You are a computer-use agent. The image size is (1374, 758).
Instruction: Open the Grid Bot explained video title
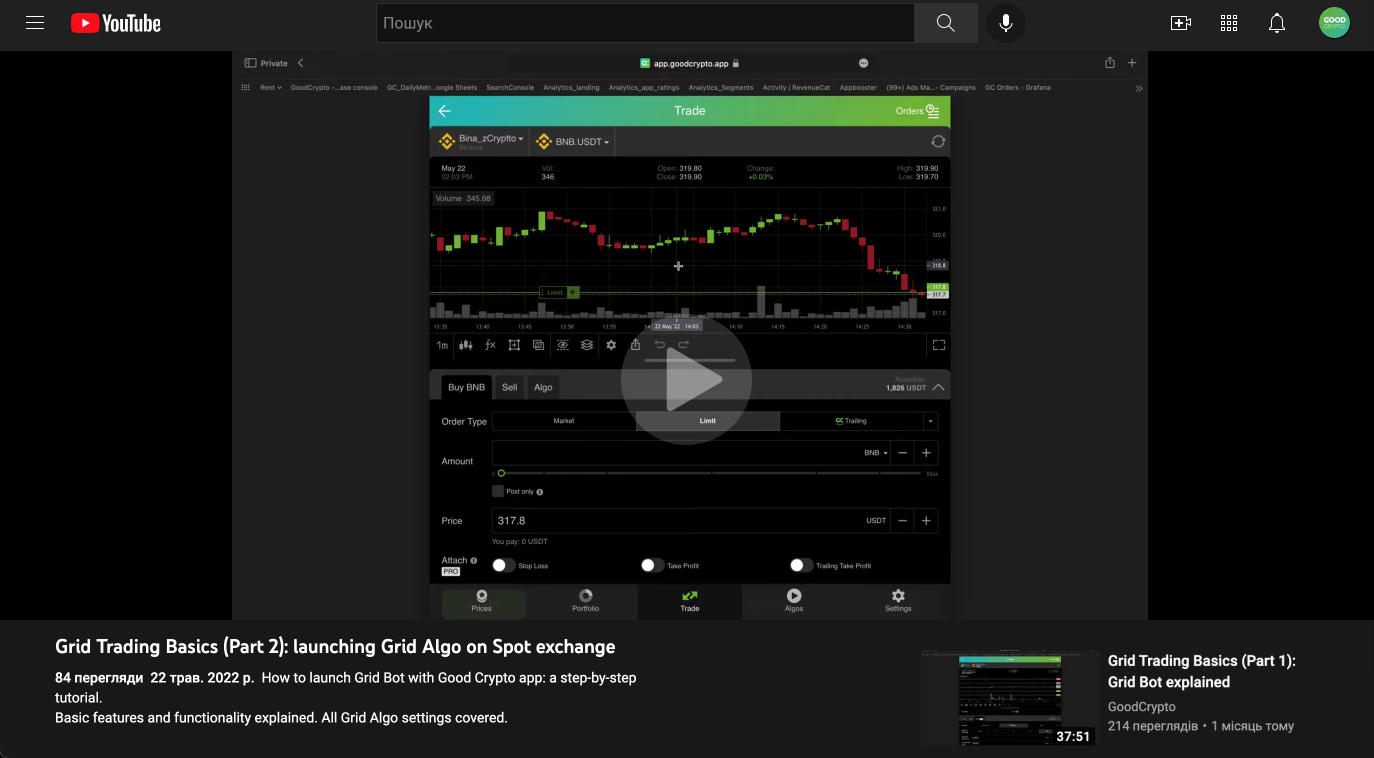pyautogui.click(x=1201, y=671)
